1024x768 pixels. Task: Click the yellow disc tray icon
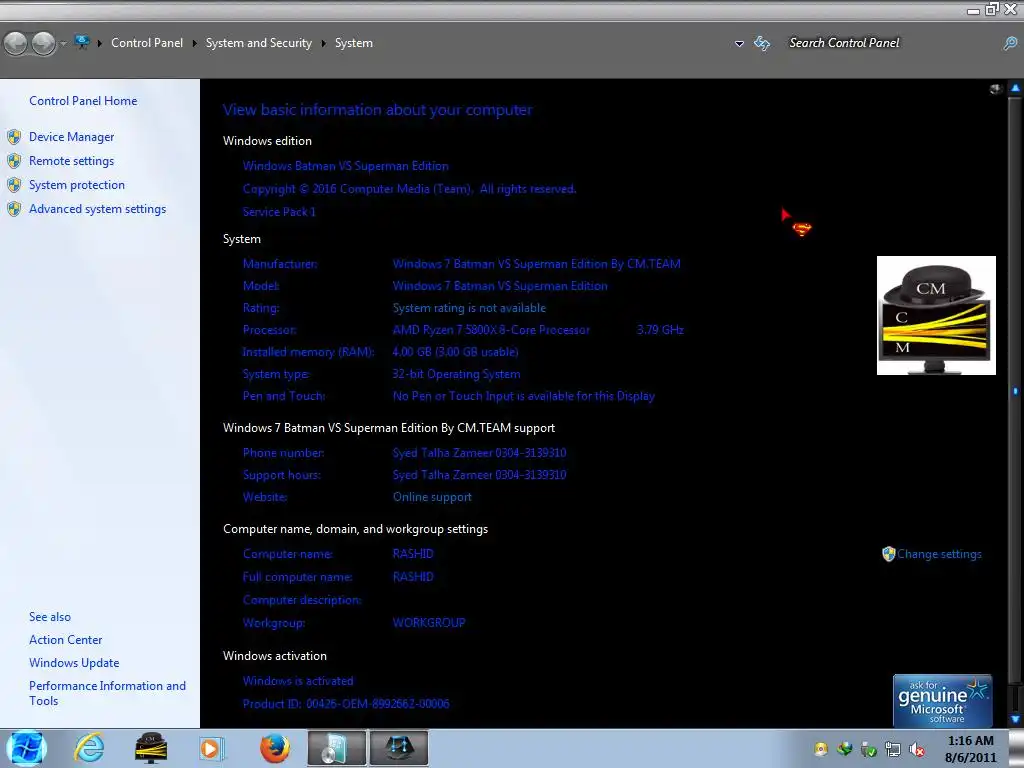point(821,749)
